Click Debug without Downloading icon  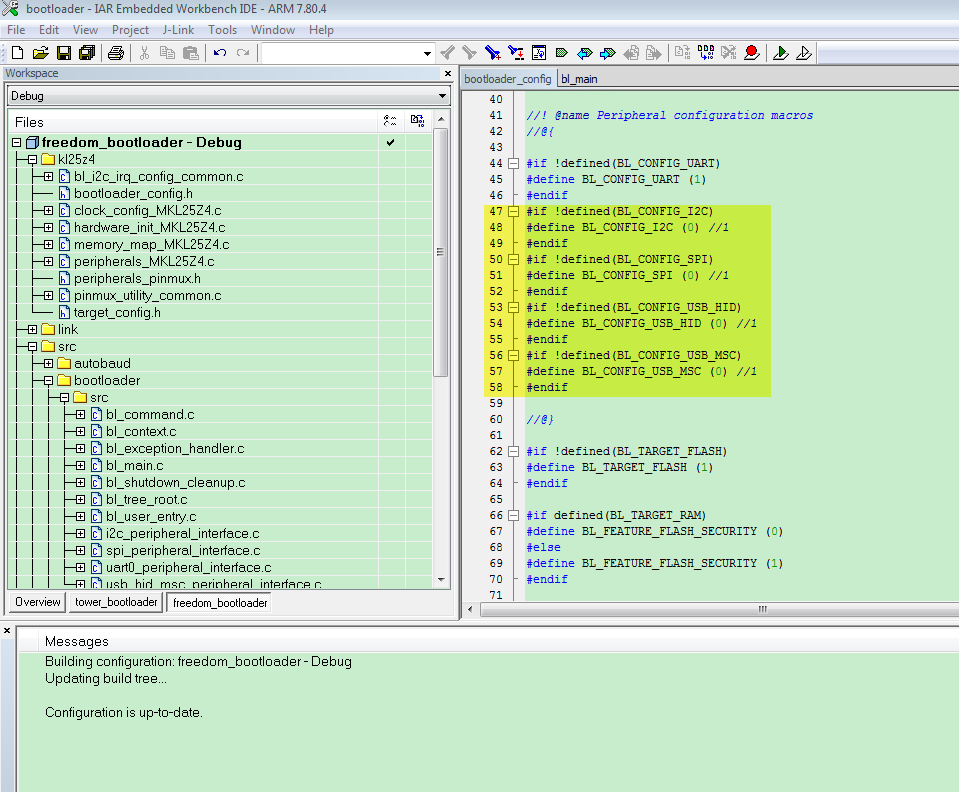coord(804,53)
